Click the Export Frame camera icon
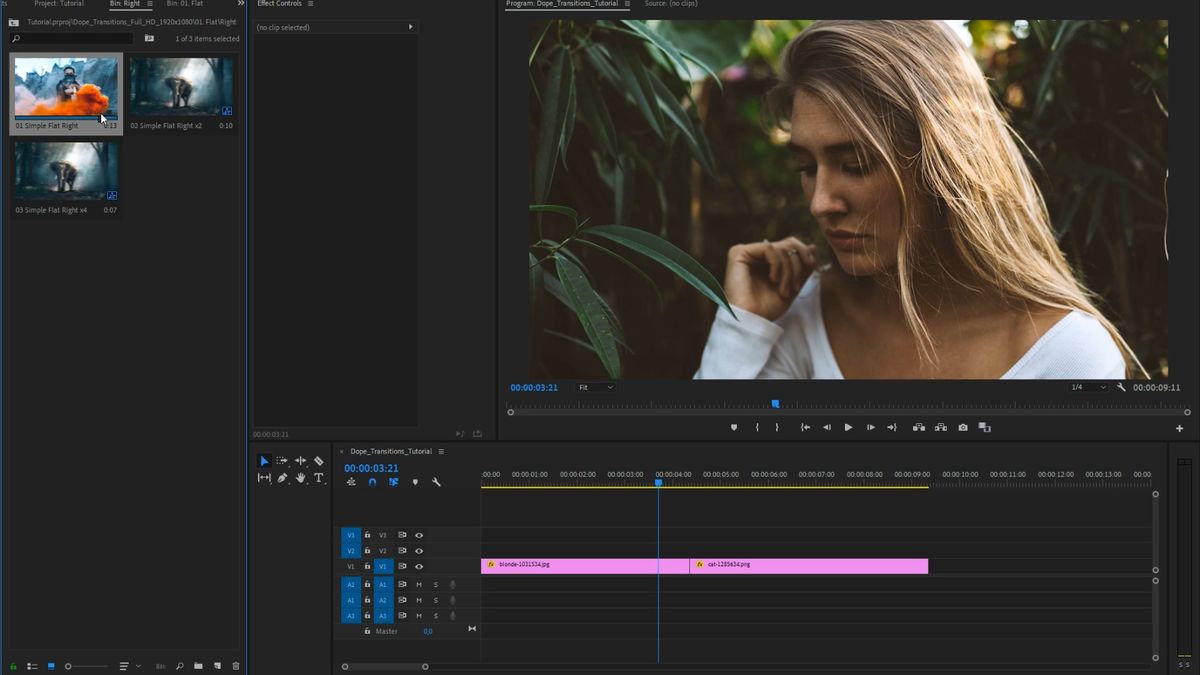1200x675 pixels. point(963,427)
